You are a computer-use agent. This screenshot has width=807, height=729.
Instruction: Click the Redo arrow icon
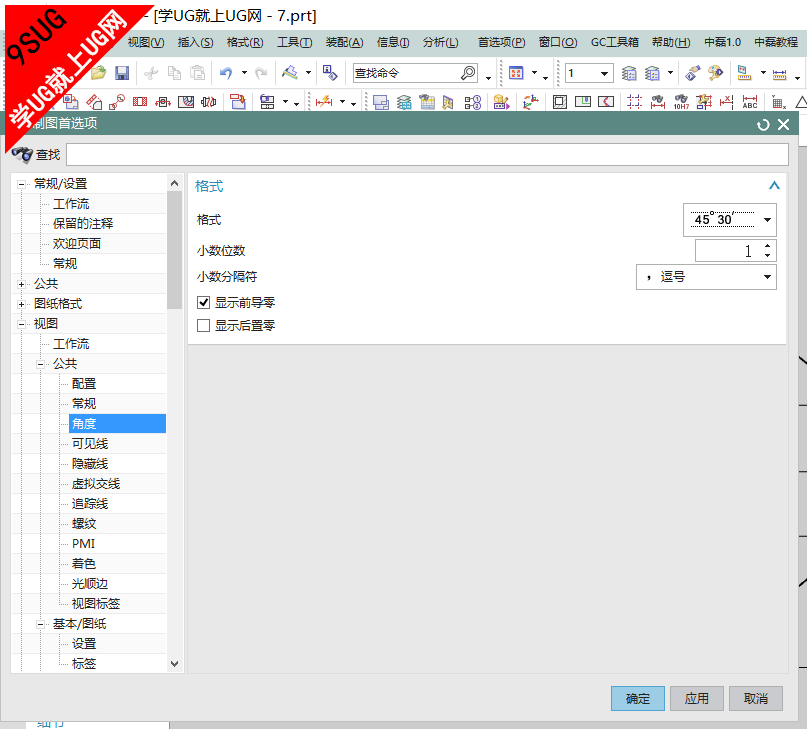(261, 73)
